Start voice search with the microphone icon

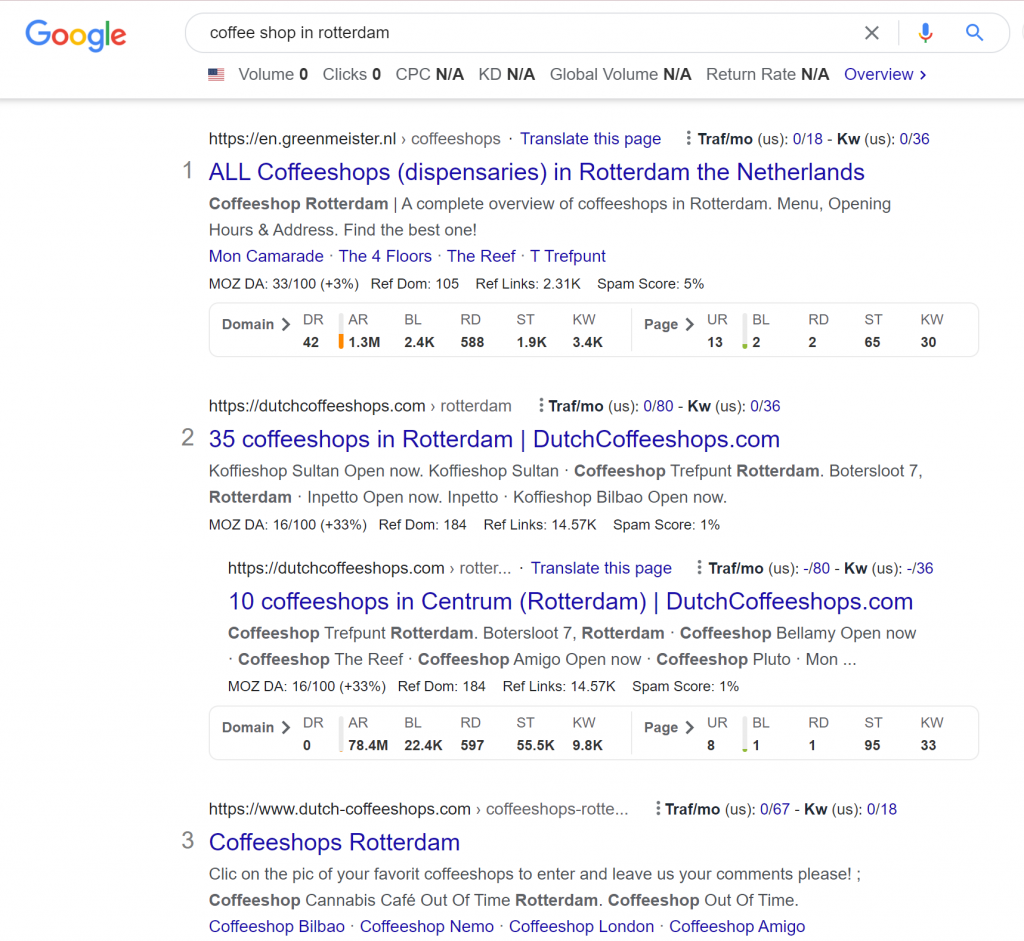(925, 33)
